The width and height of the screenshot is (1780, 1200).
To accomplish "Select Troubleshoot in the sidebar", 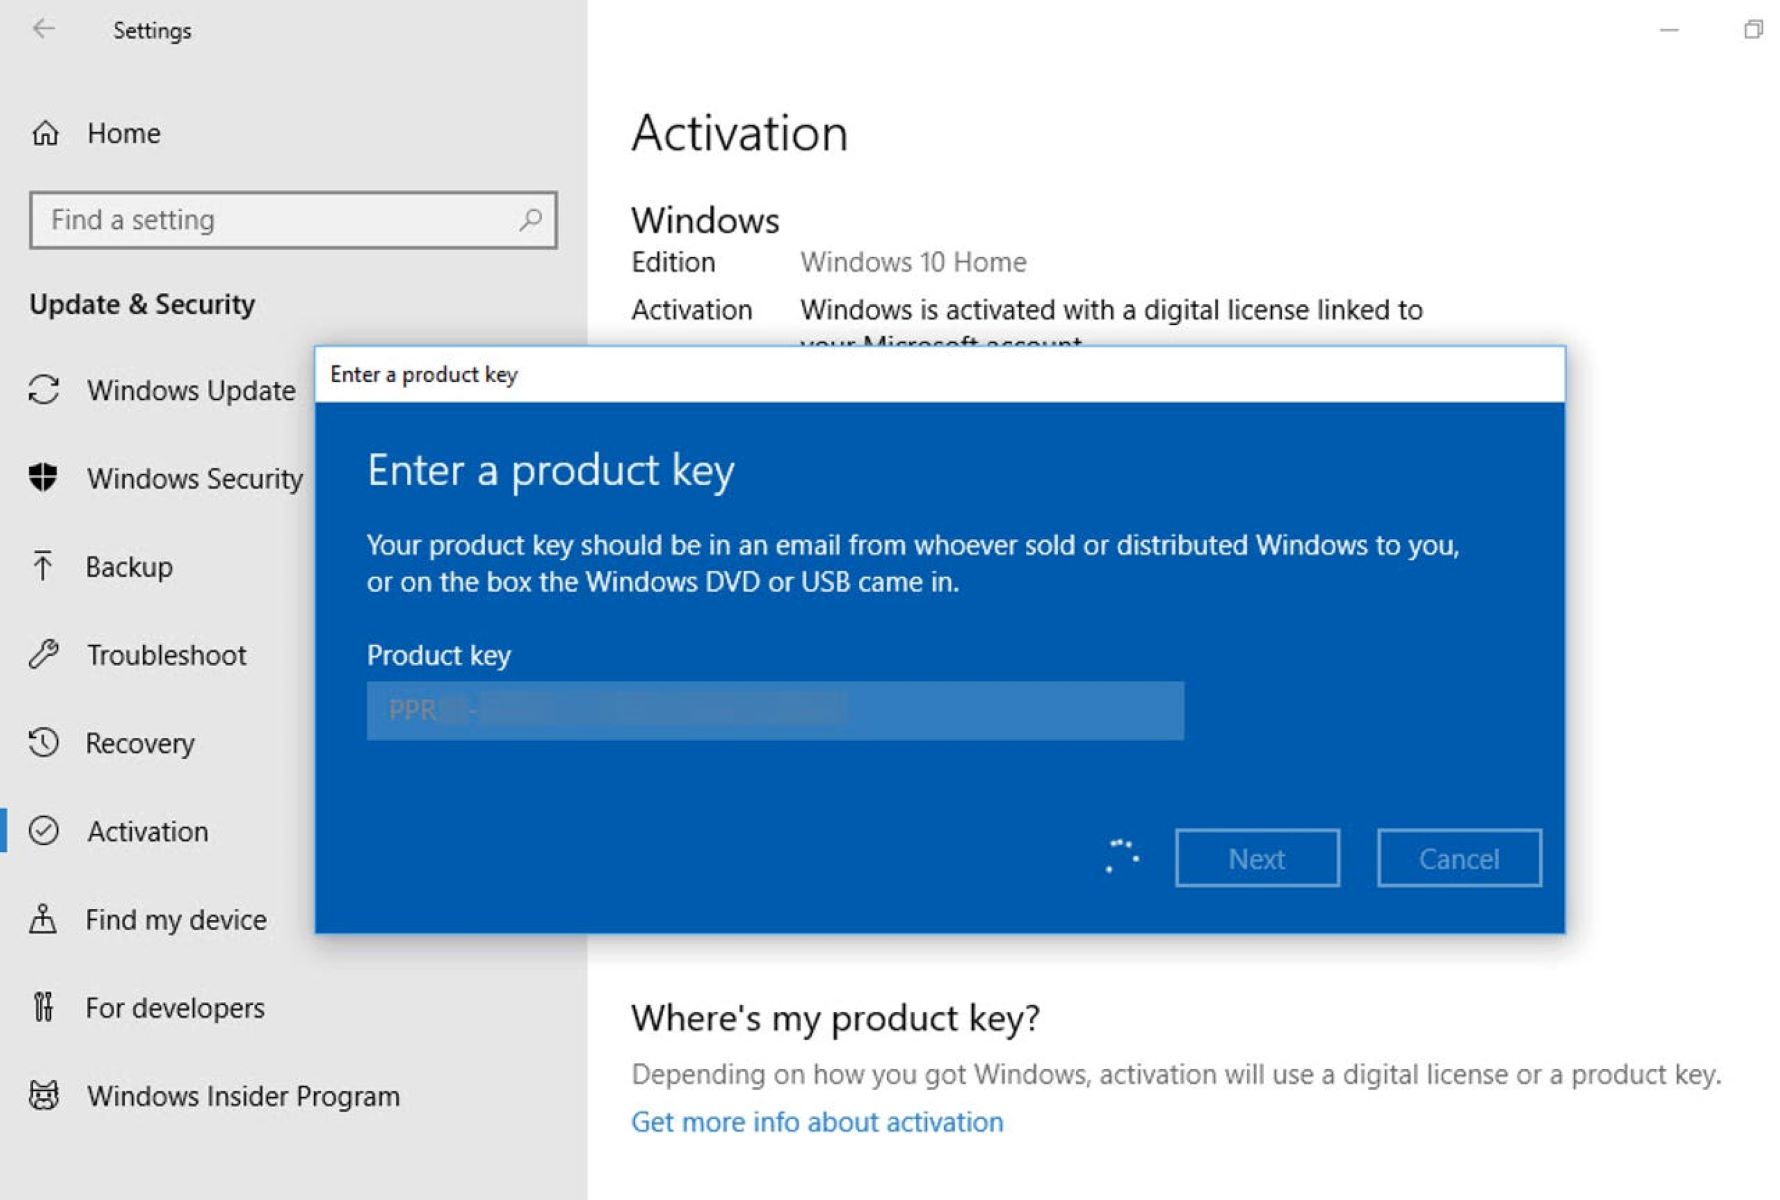I will click(x=166, y=655).
